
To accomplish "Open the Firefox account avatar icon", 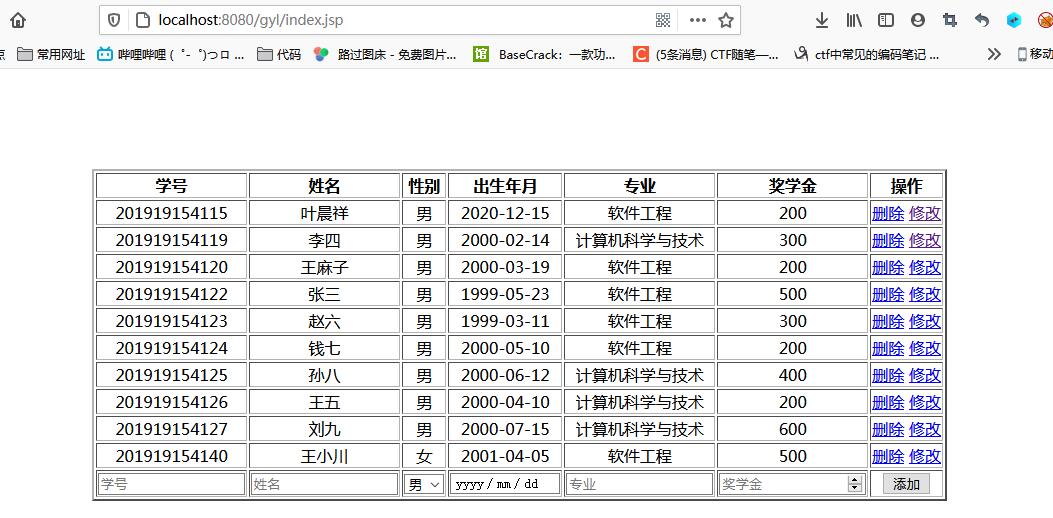I will coord(918,20).
